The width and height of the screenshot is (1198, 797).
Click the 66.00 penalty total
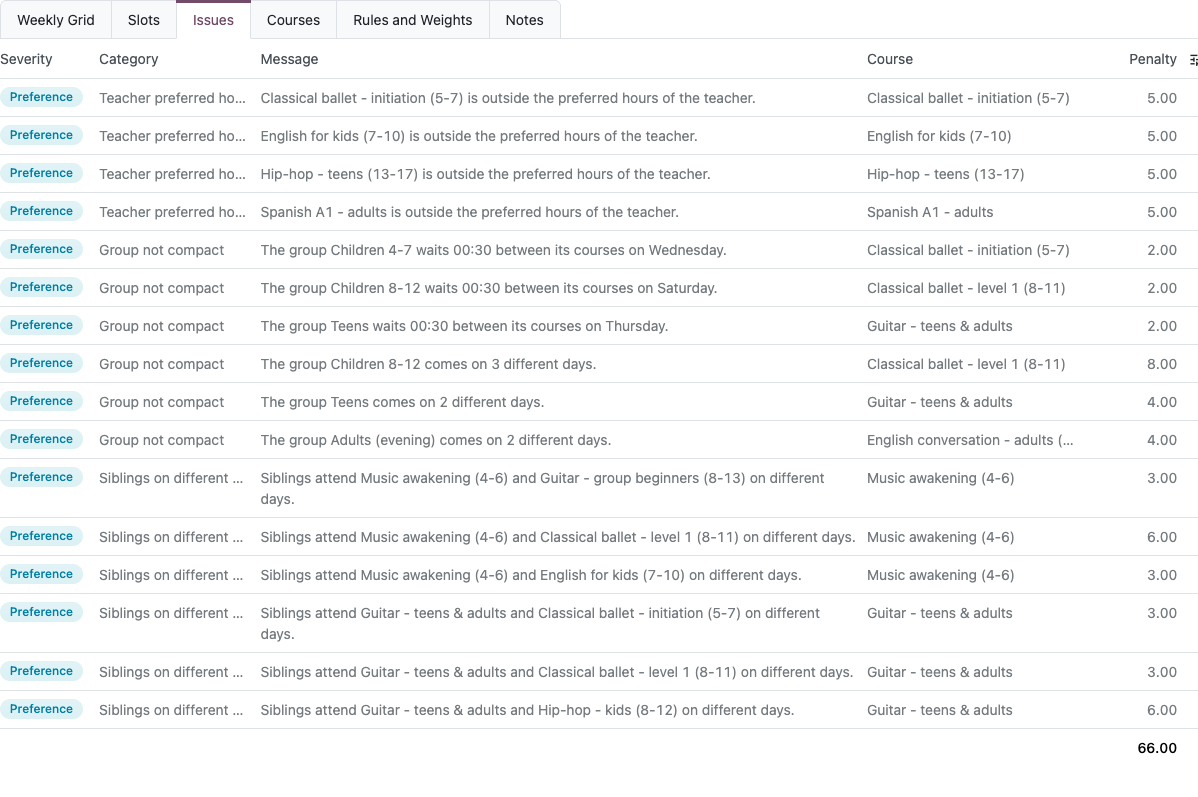(x=1157, y=748)
